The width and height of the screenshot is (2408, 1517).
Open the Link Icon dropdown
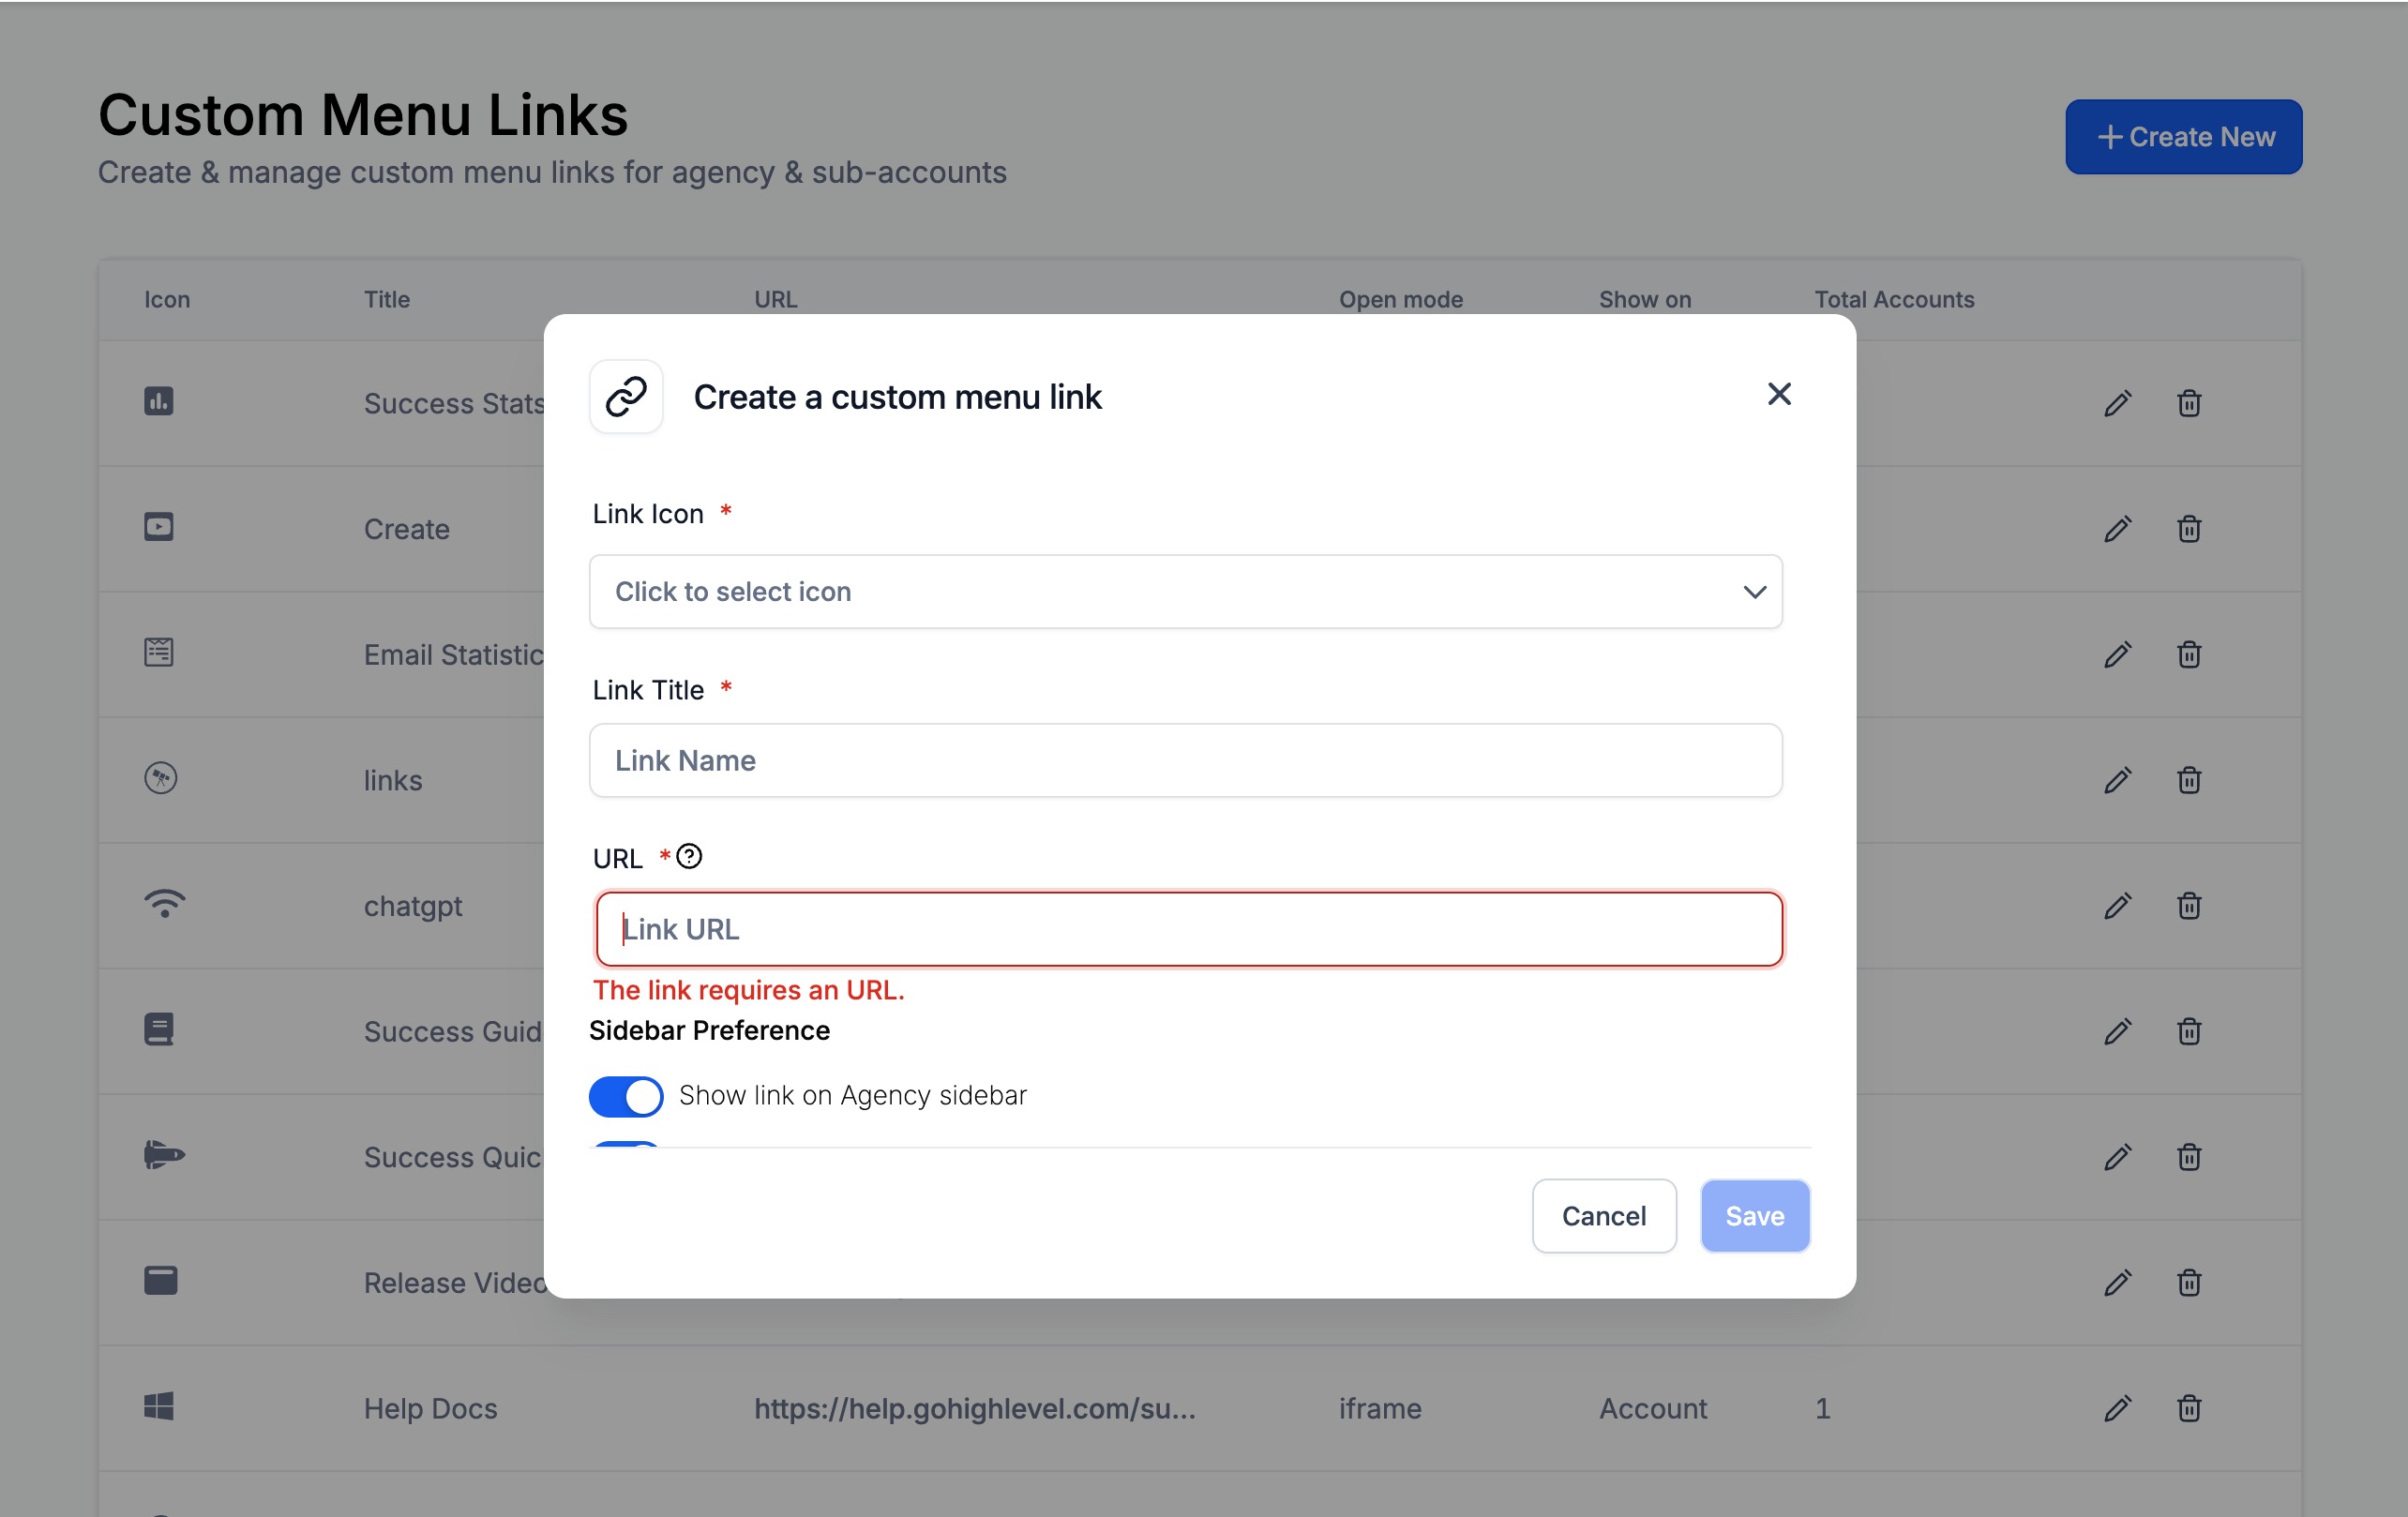[1185, 592]
